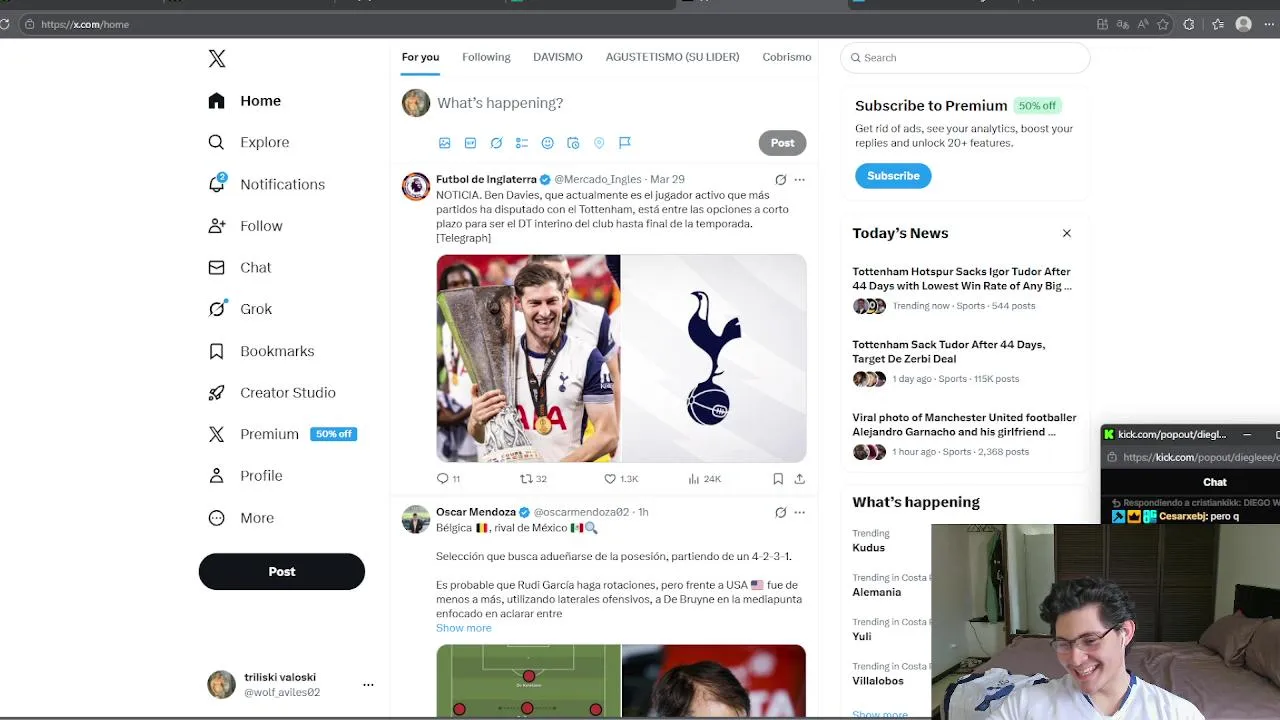This screenshot has height=720, width=1280.
Task: Expand the More menu in sidebar
Action: [x=241, y=518]
